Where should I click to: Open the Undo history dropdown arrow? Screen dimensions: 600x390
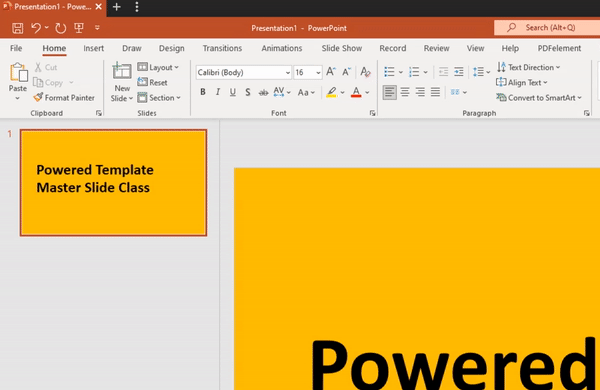point(47,28)
